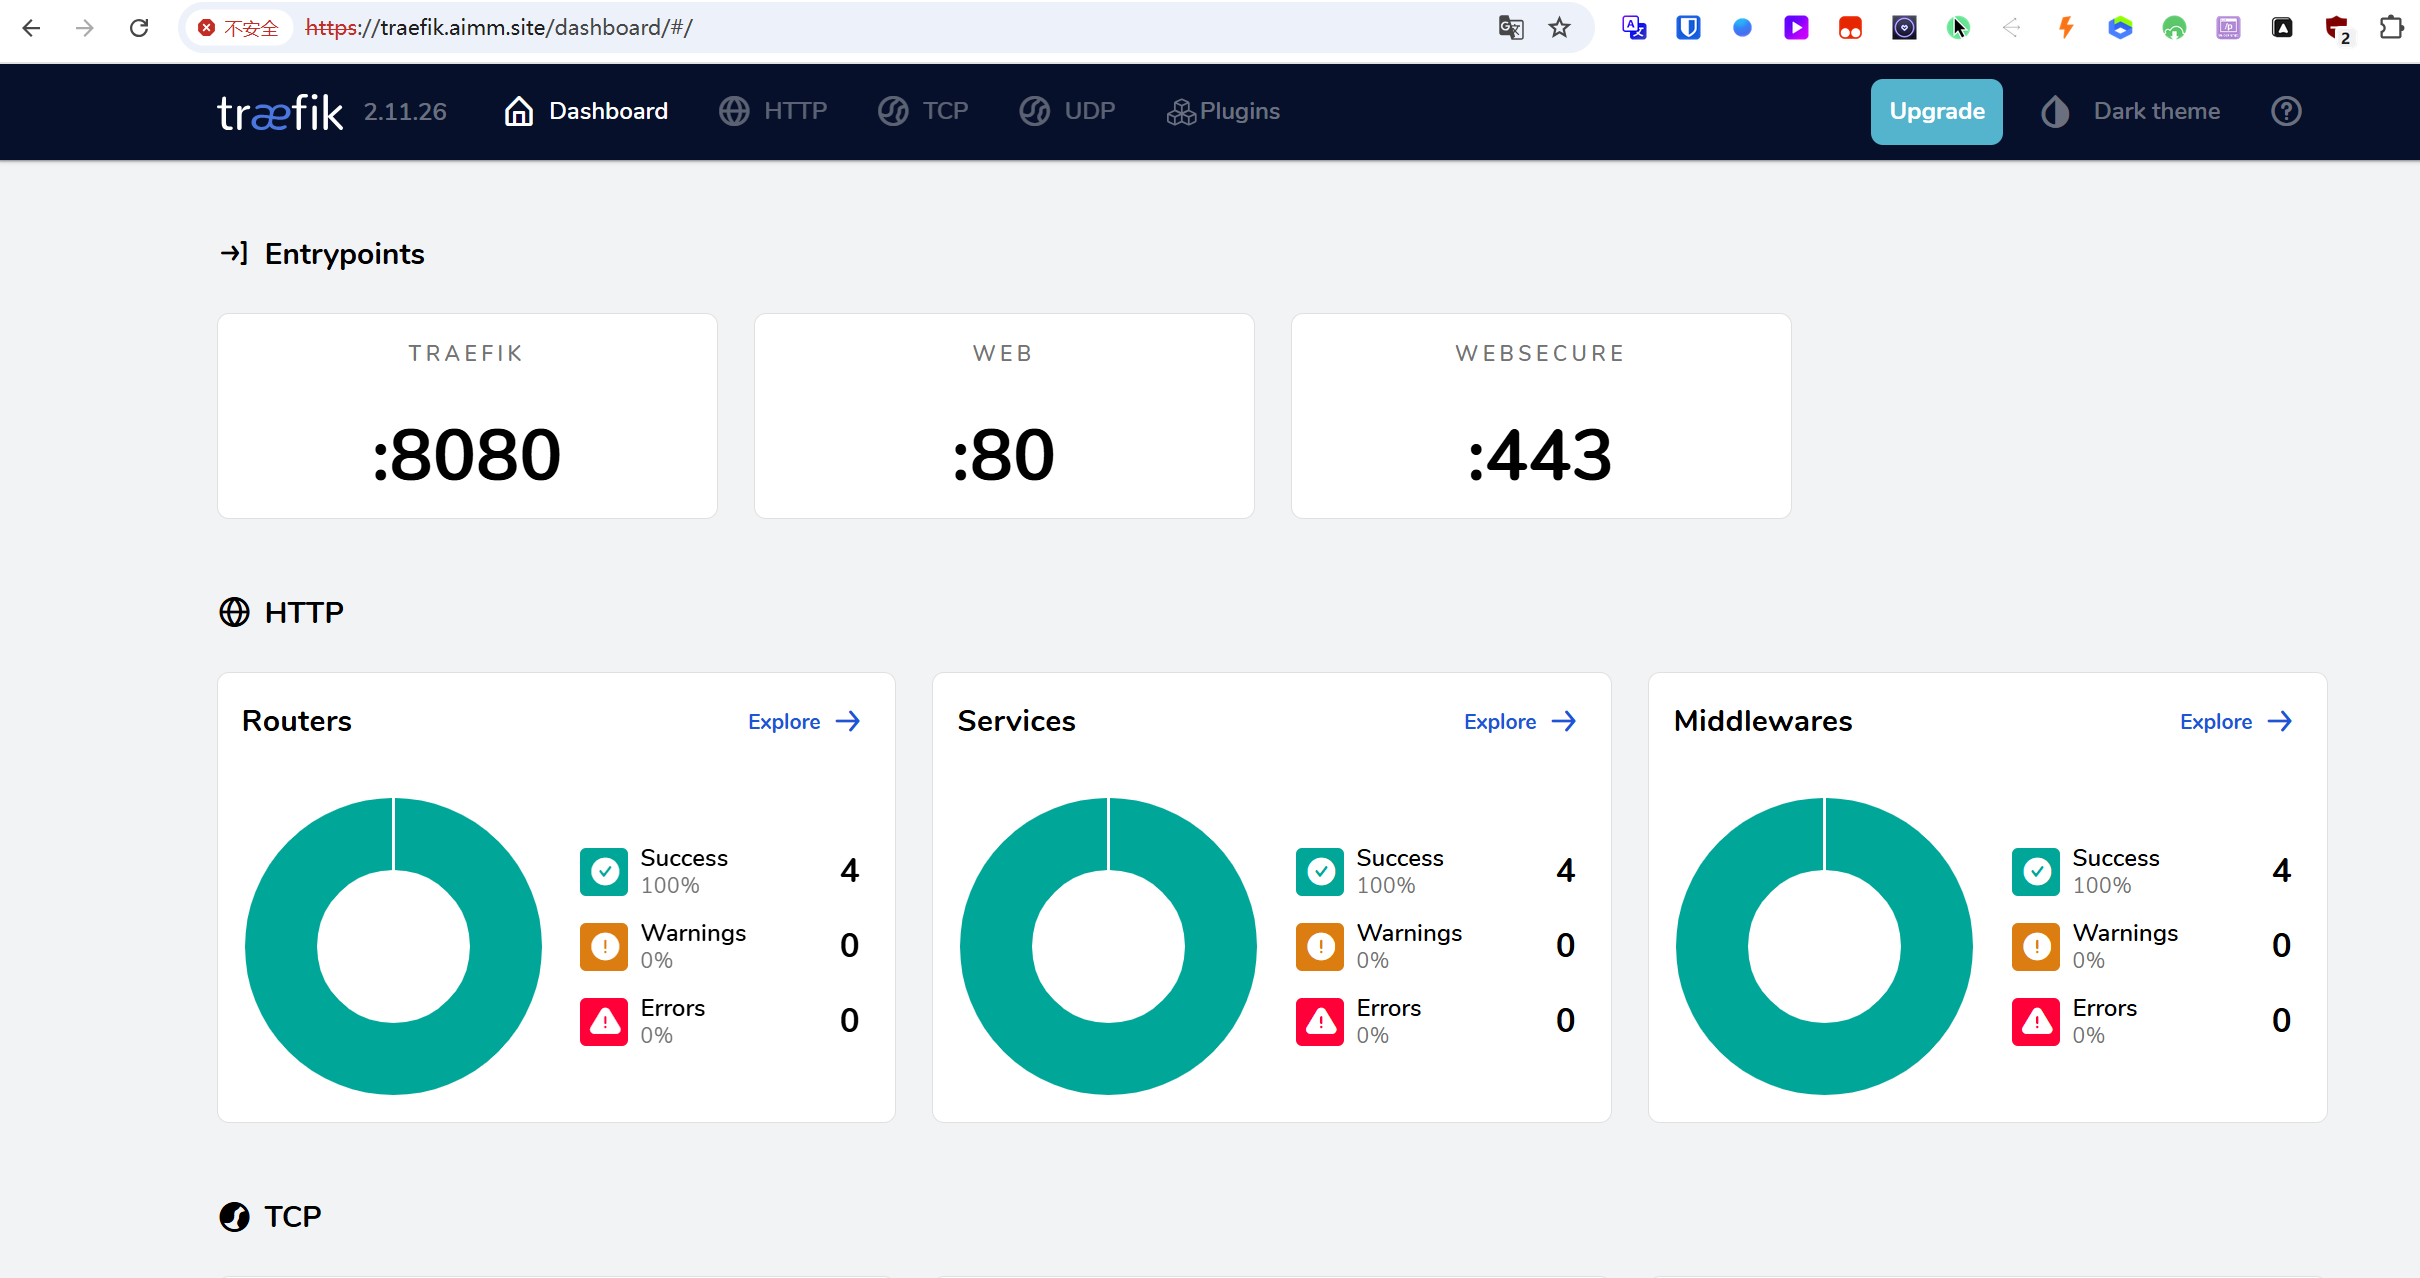Click Routers success checkmark icon
This screenshot has height=1278, width=2420.
(x=604, y=872)
